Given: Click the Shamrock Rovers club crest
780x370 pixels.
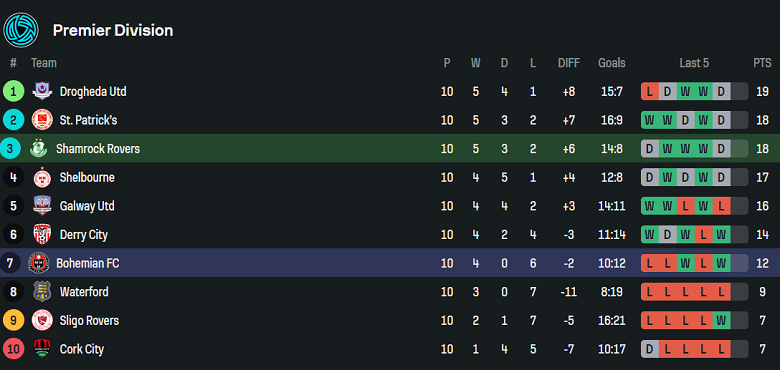Looking at the screenshot, I should coord(38,149).
